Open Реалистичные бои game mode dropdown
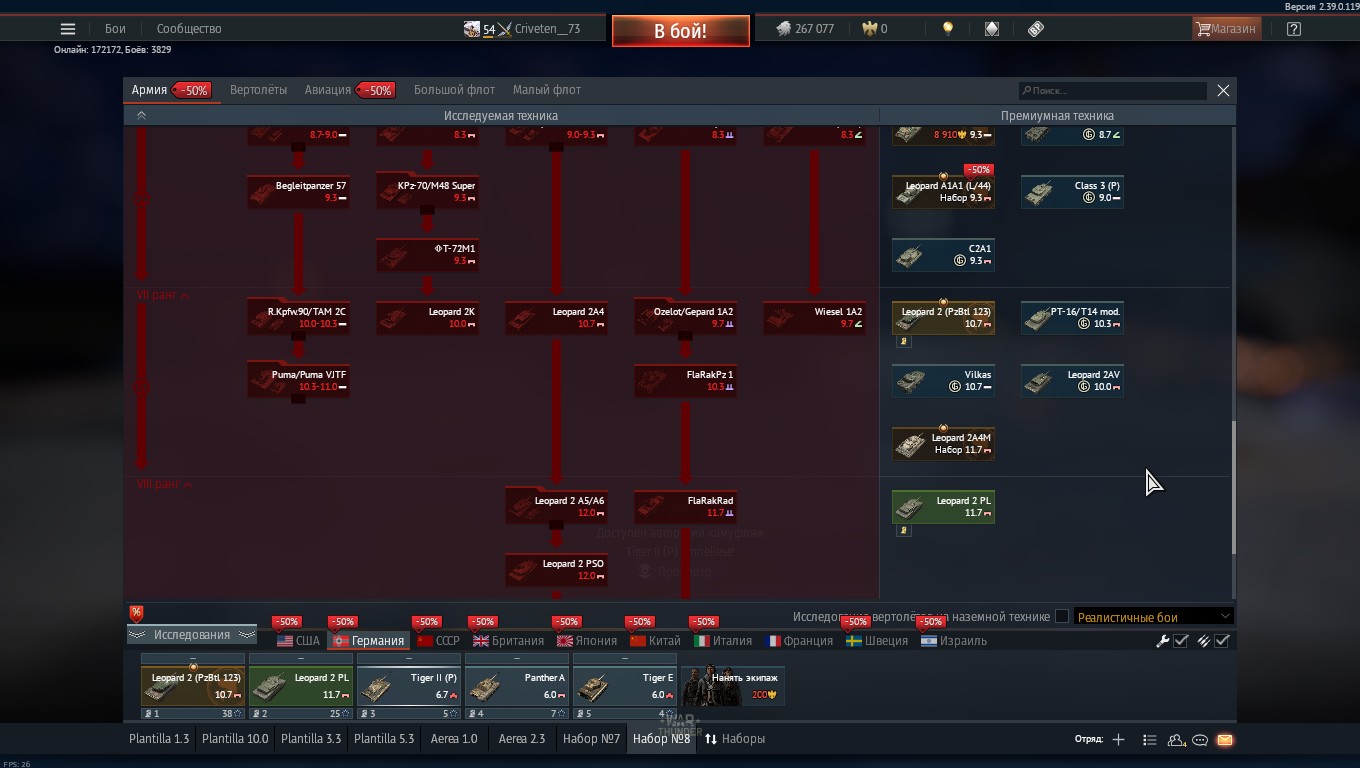Viewport: 1360px width, 768px height. click(x=1153, y=617)
